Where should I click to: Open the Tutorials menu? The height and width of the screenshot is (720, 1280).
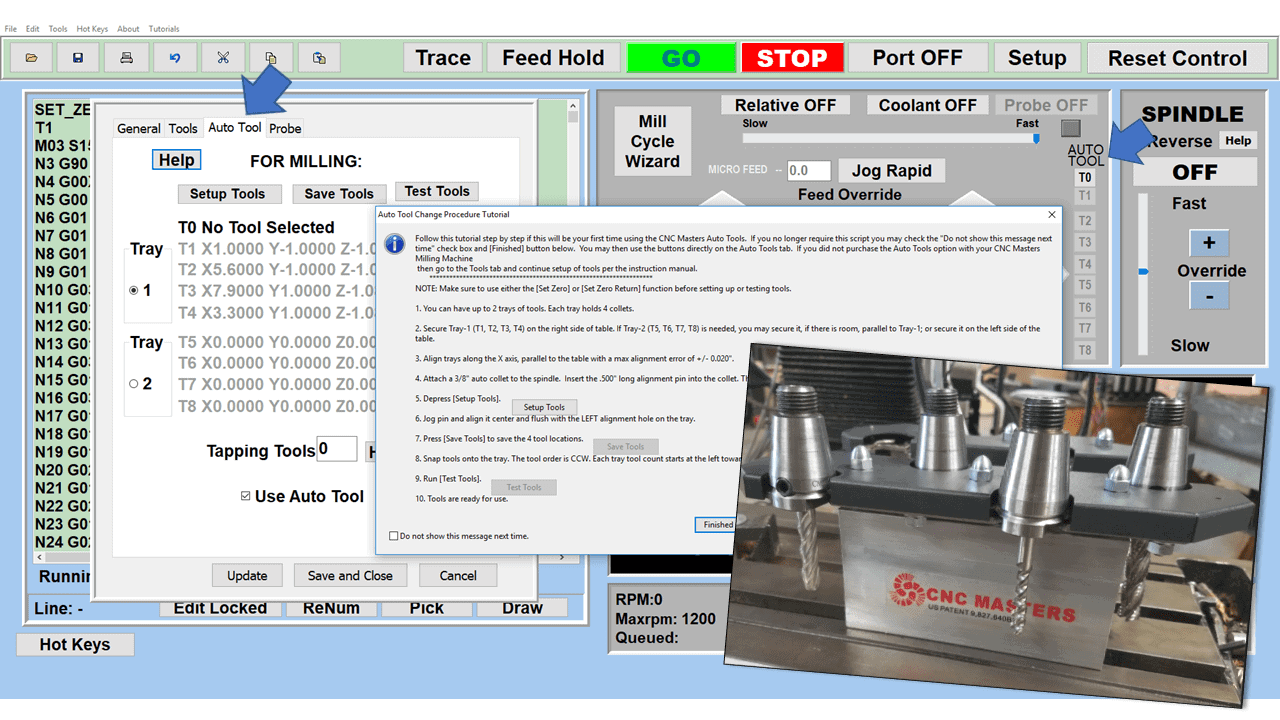164,29
